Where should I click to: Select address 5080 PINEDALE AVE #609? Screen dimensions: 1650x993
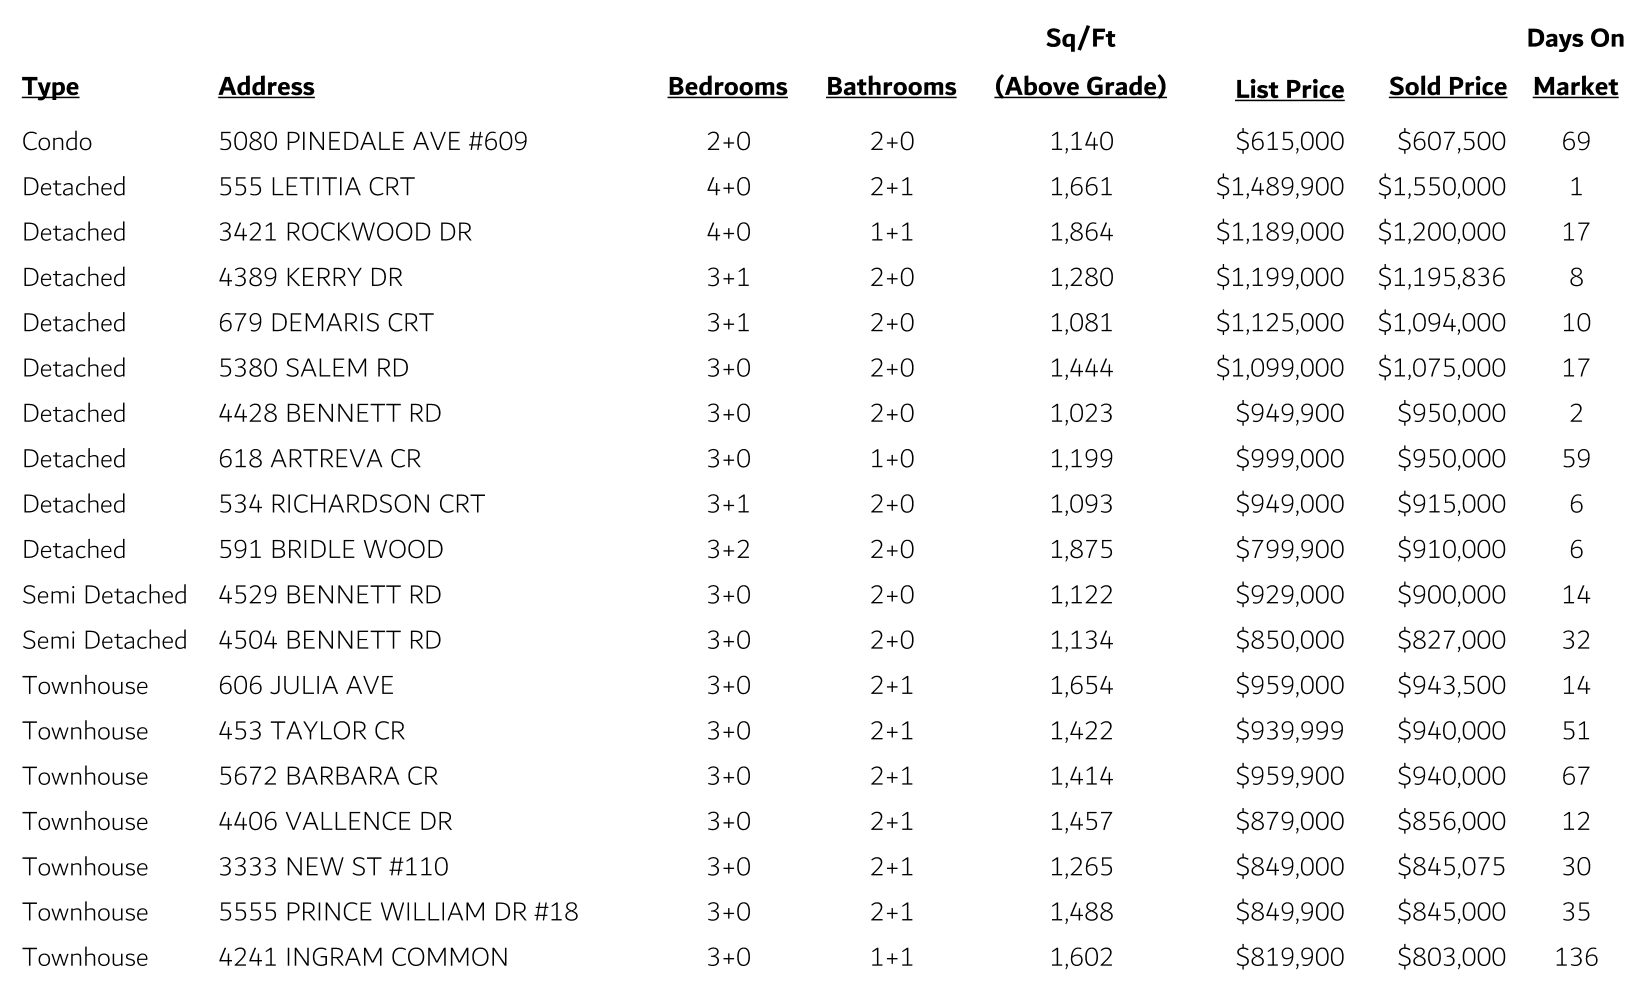click(x=373, y=141)
